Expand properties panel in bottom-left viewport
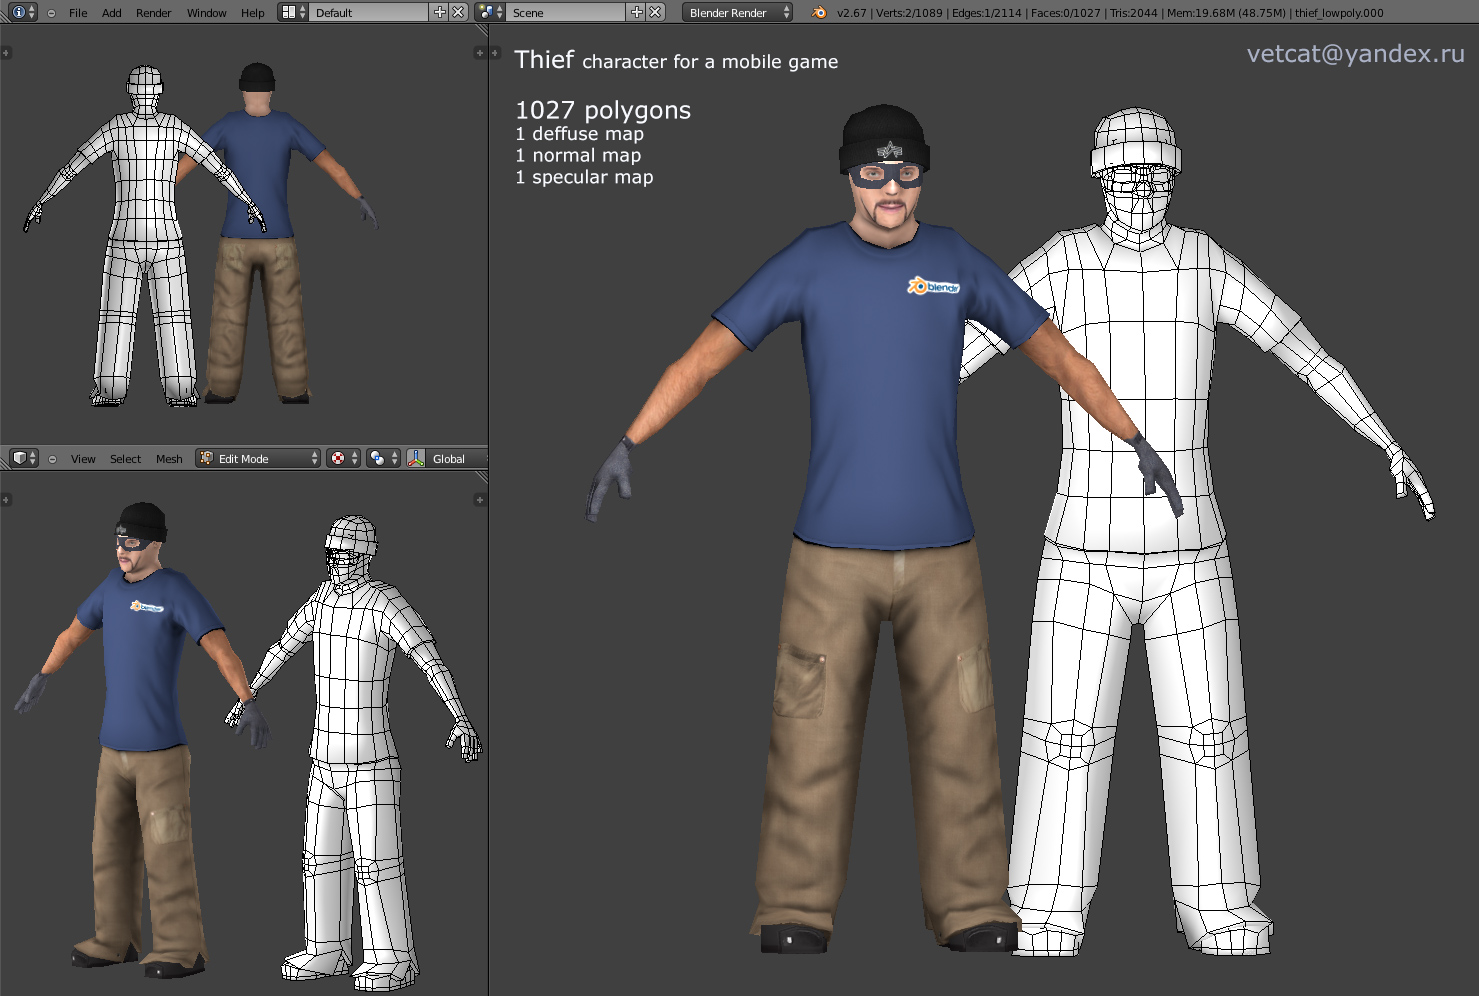Image resolution: width=1479 pixels, height=996 pixels. tap(480, 499)
